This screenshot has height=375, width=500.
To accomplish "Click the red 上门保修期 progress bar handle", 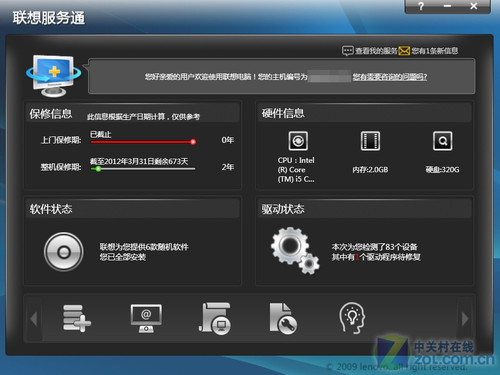I will coord(193,142).
